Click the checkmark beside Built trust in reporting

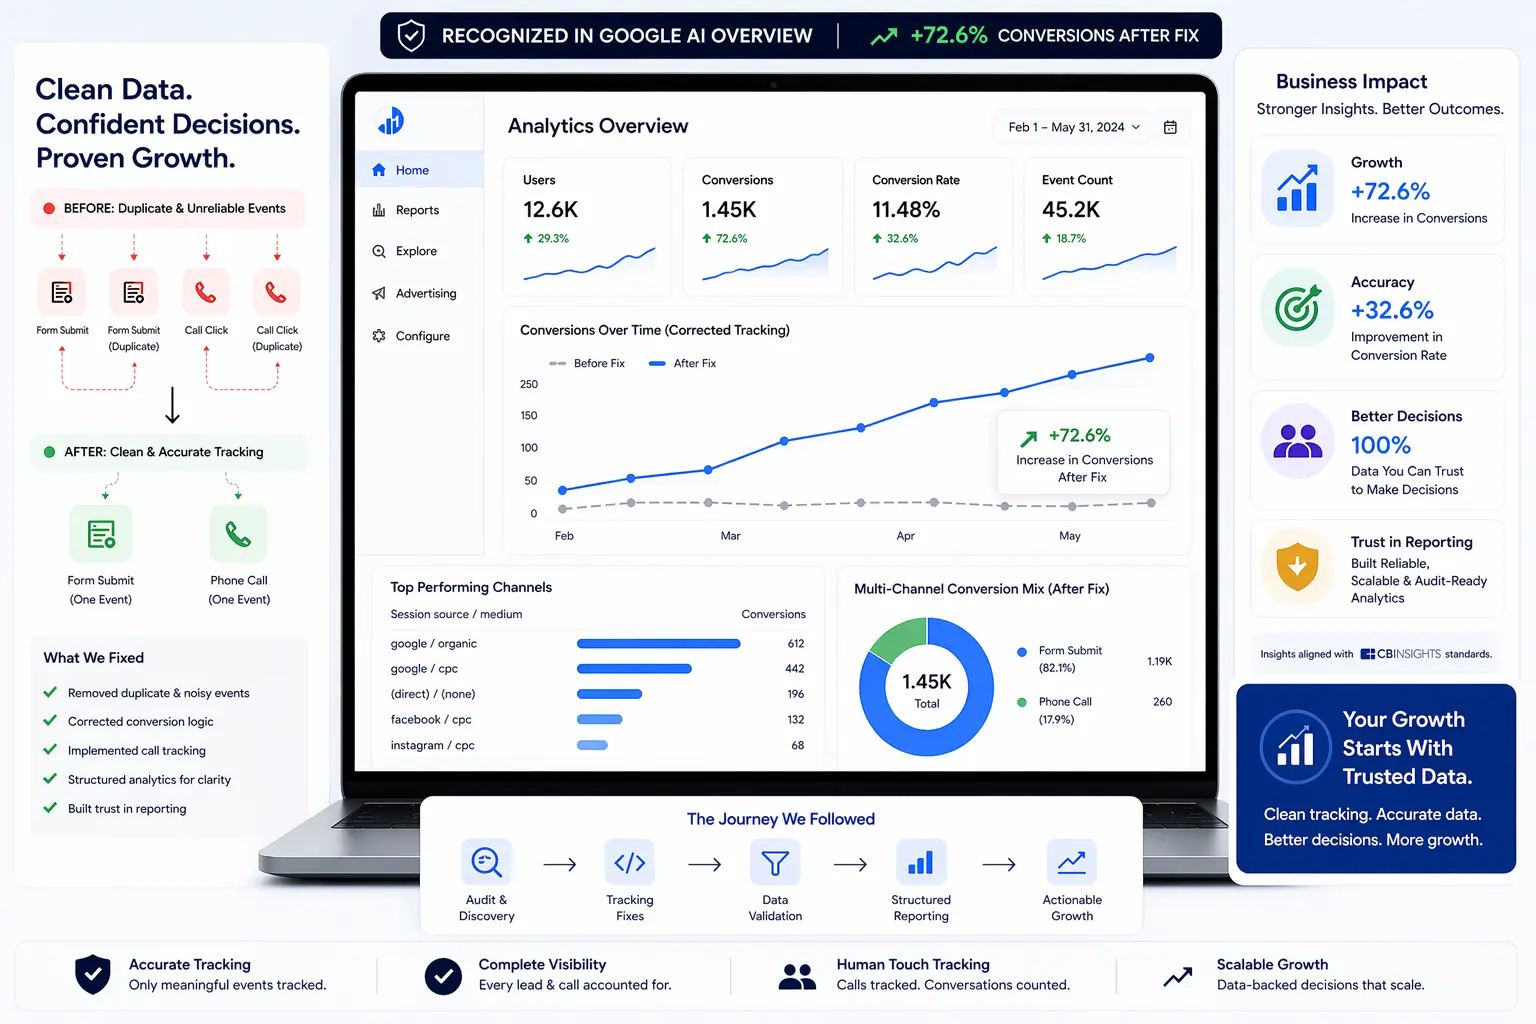pos(50,808)
